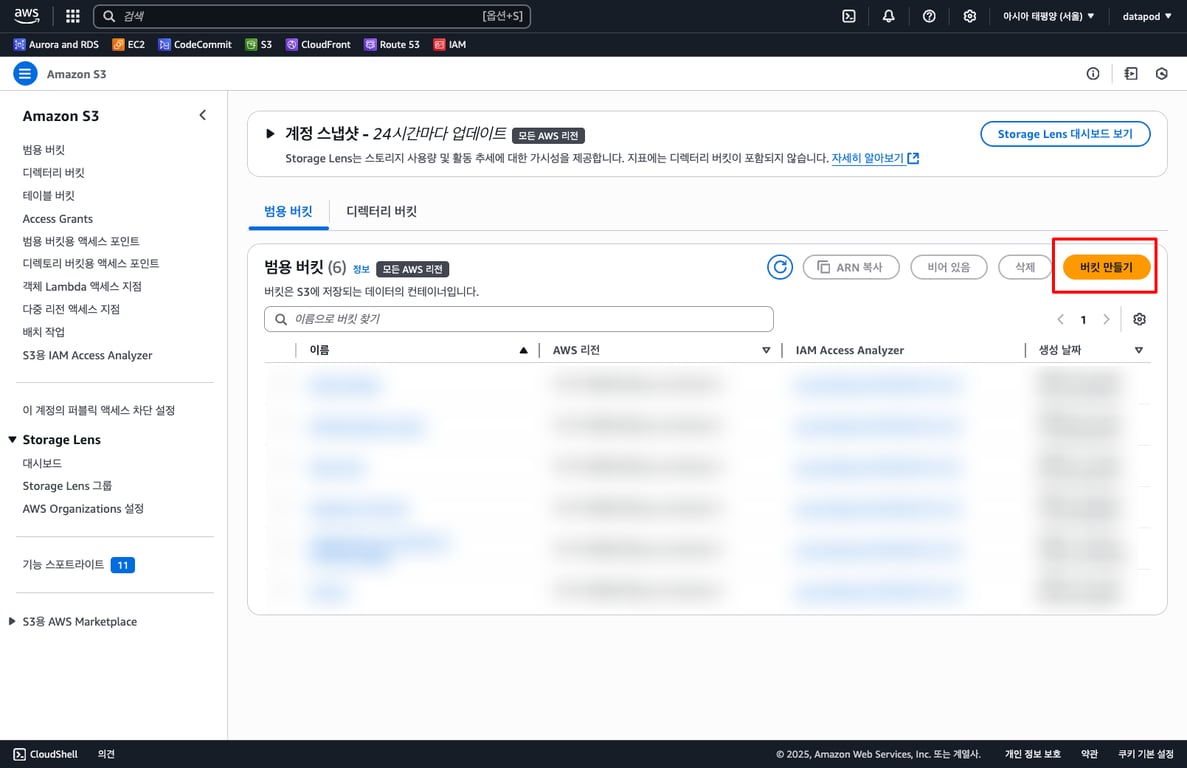
Task: Click 버킷 만들기 button
Action: pyautogui.click(x=1106, y=267)
